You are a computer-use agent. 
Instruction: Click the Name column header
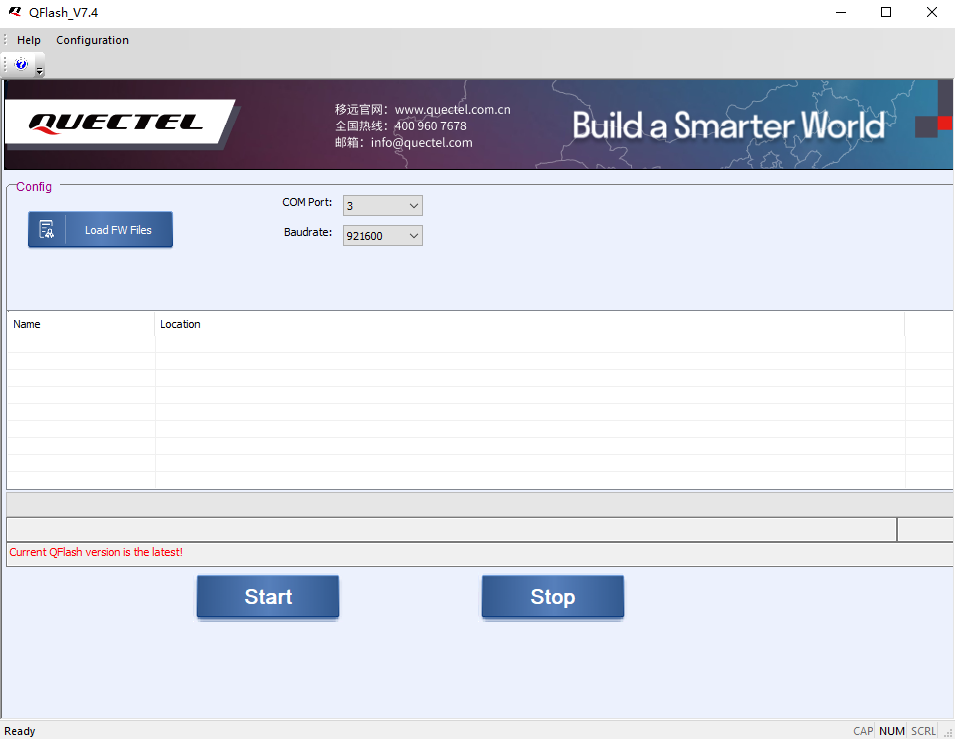pos(81,324)
